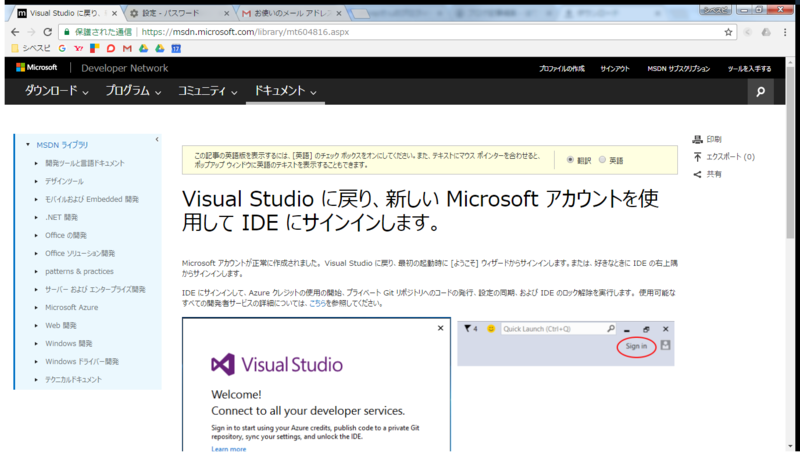Open the red-blue-yellow blocks bookmark icon

click(x=94, y=48)
